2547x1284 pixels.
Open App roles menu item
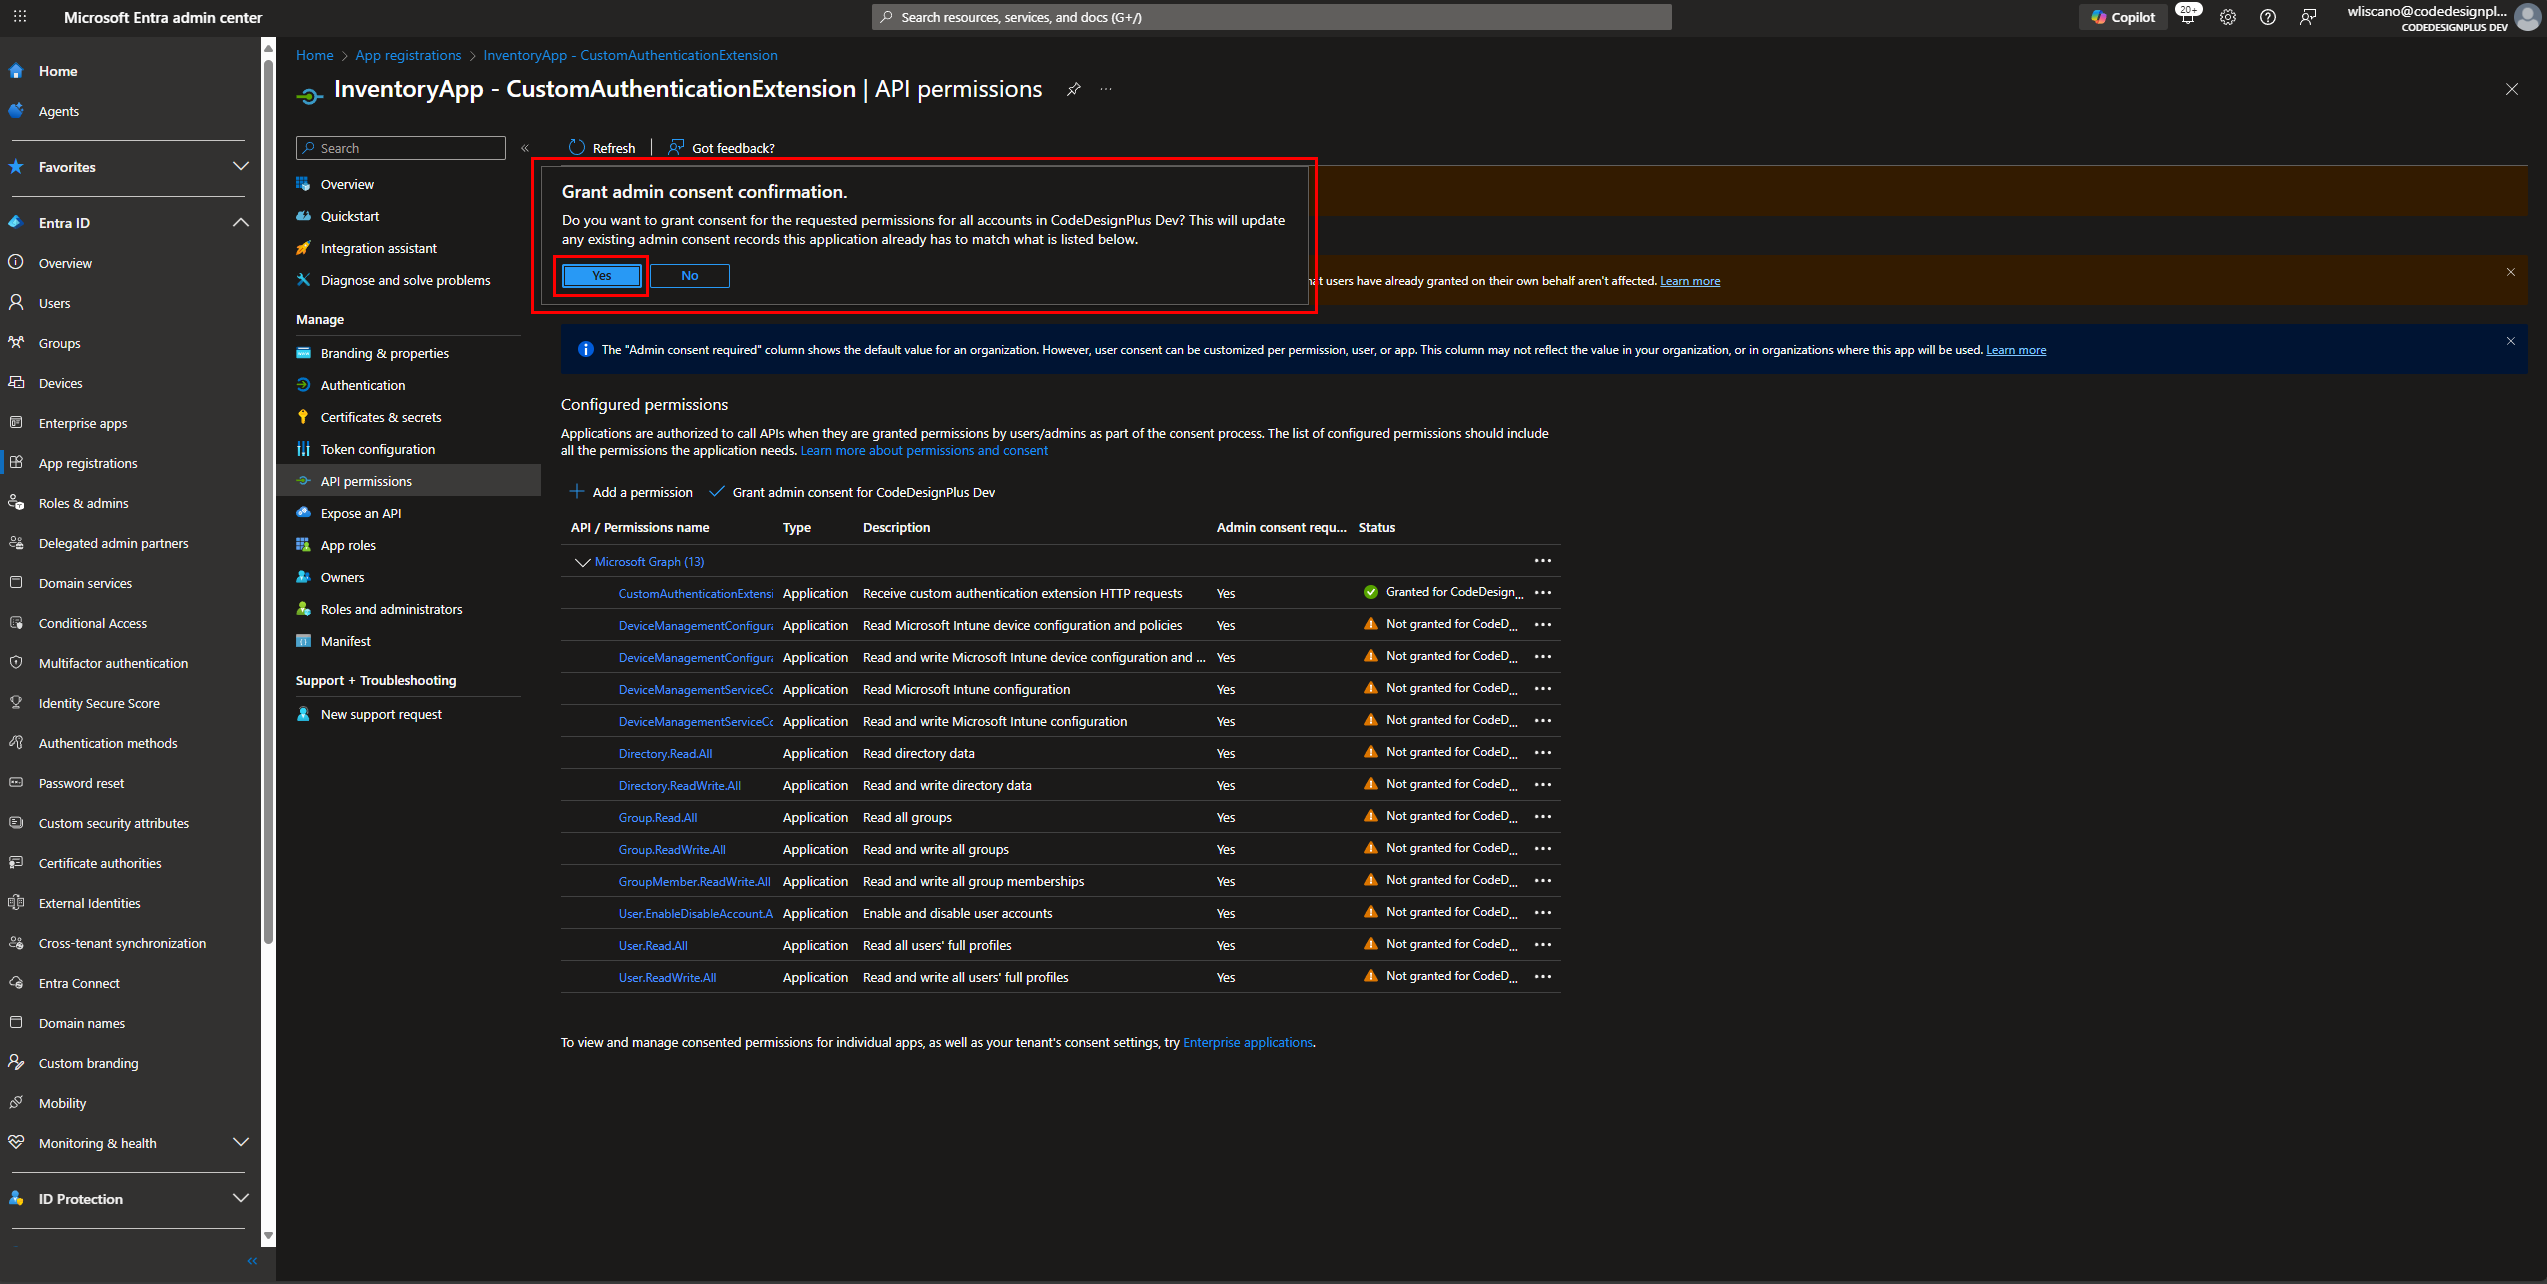coord(348,545)
